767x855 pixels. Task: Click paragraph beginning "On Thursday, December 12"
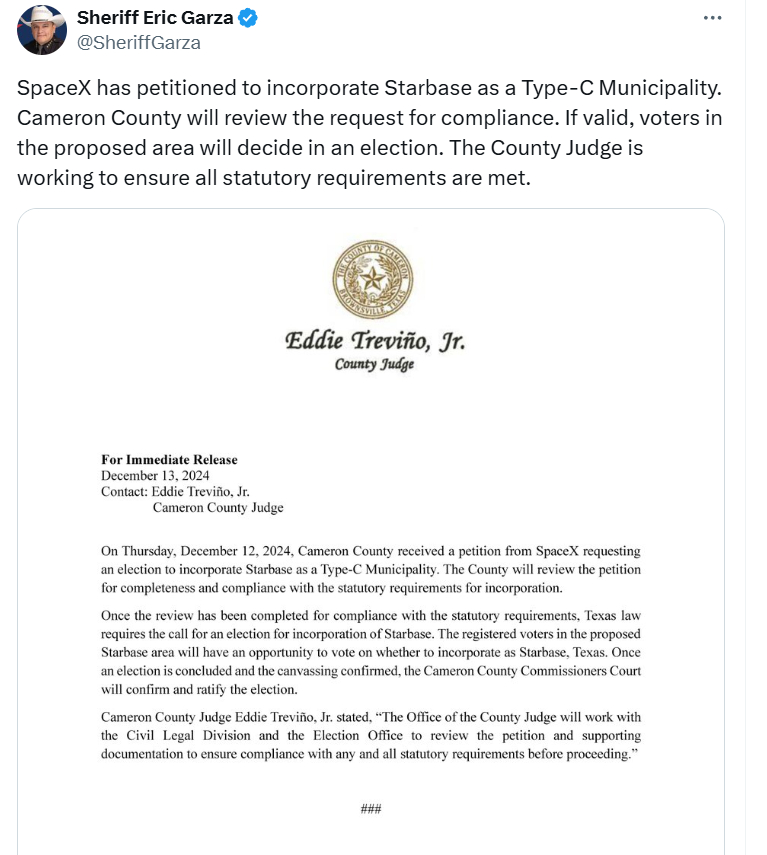pyautogui.click(x=370, y=569)
